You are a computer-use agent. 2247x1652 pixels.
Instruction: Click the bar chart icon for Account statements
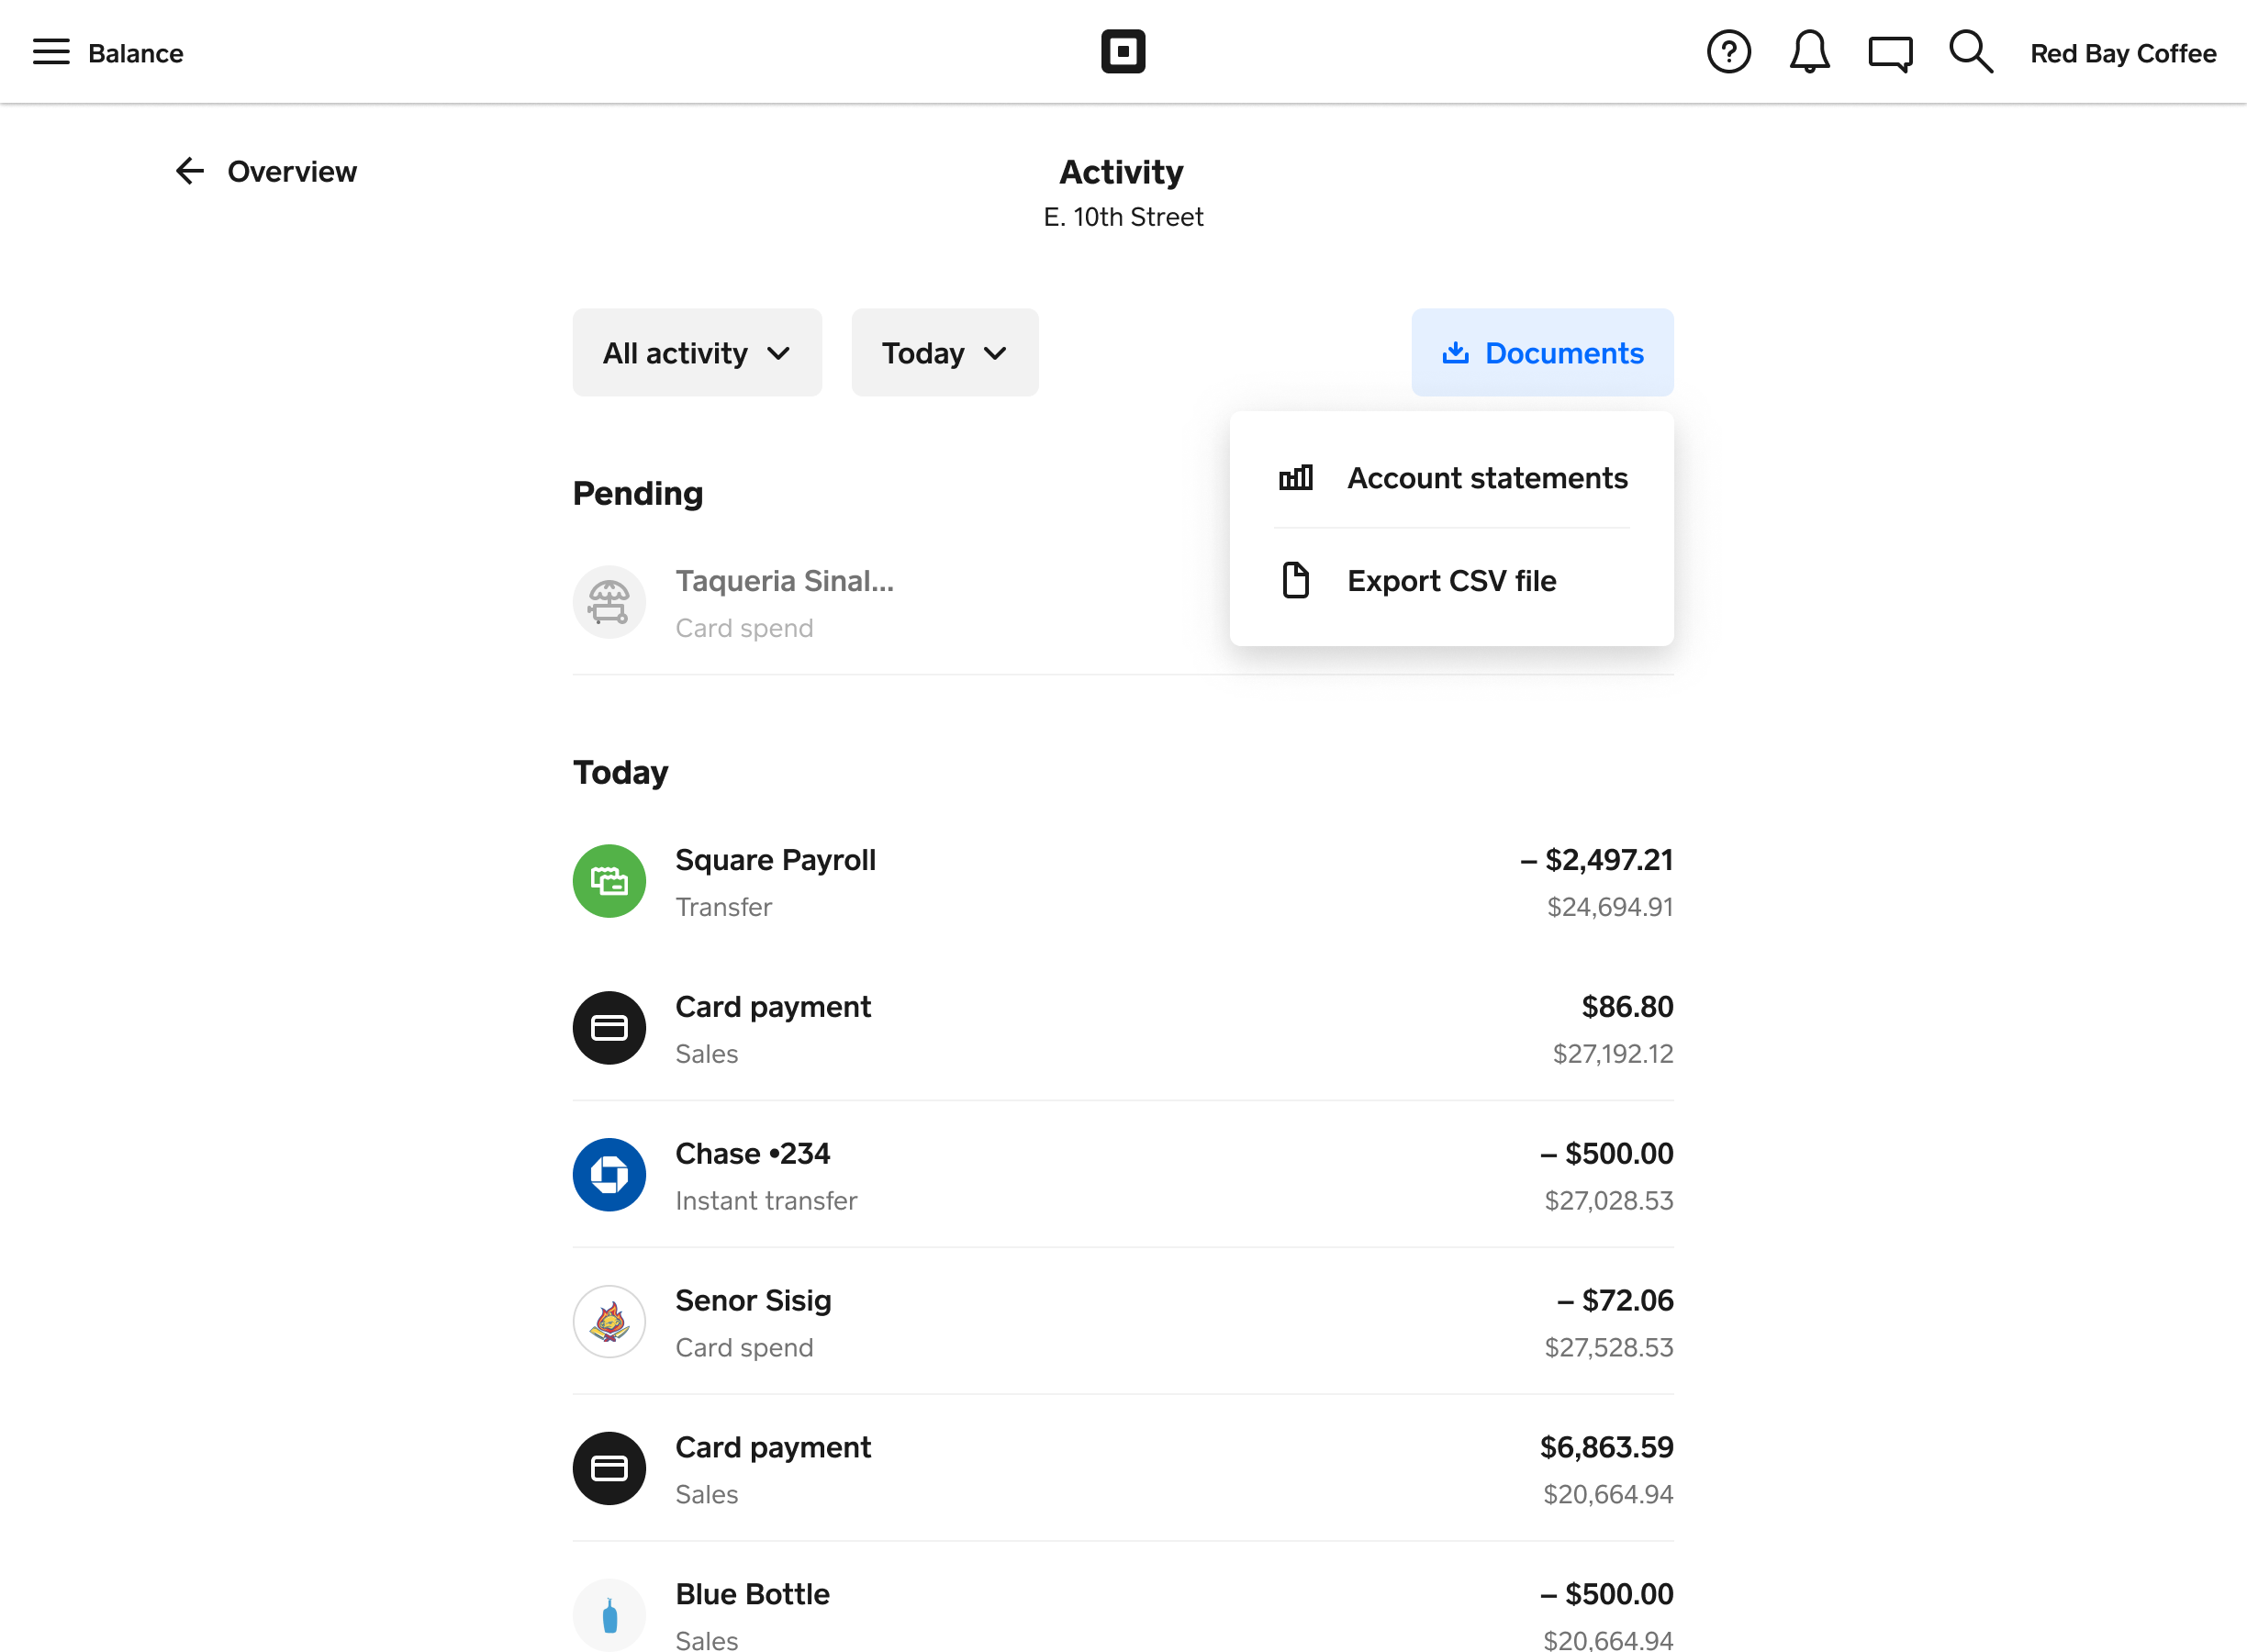click(x=1296, y=478)
